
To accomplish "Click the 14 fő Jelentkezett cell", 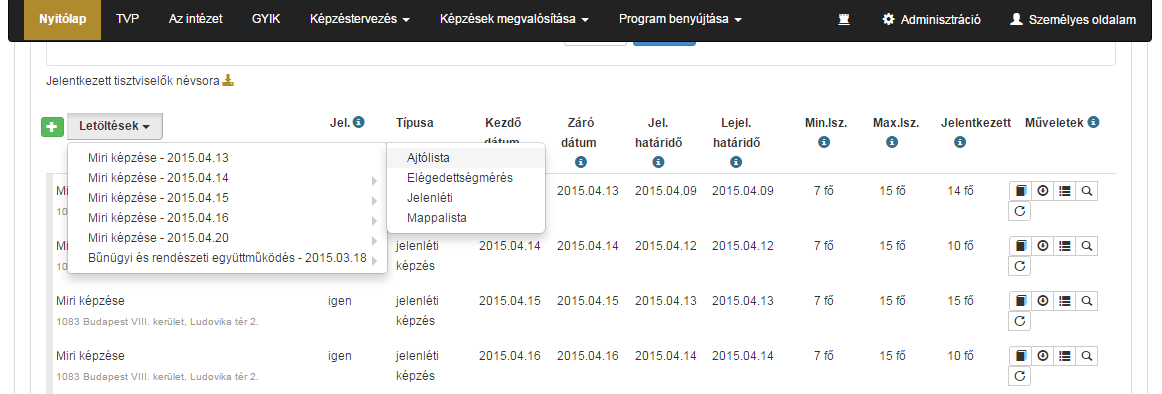I will click(960, 191).
